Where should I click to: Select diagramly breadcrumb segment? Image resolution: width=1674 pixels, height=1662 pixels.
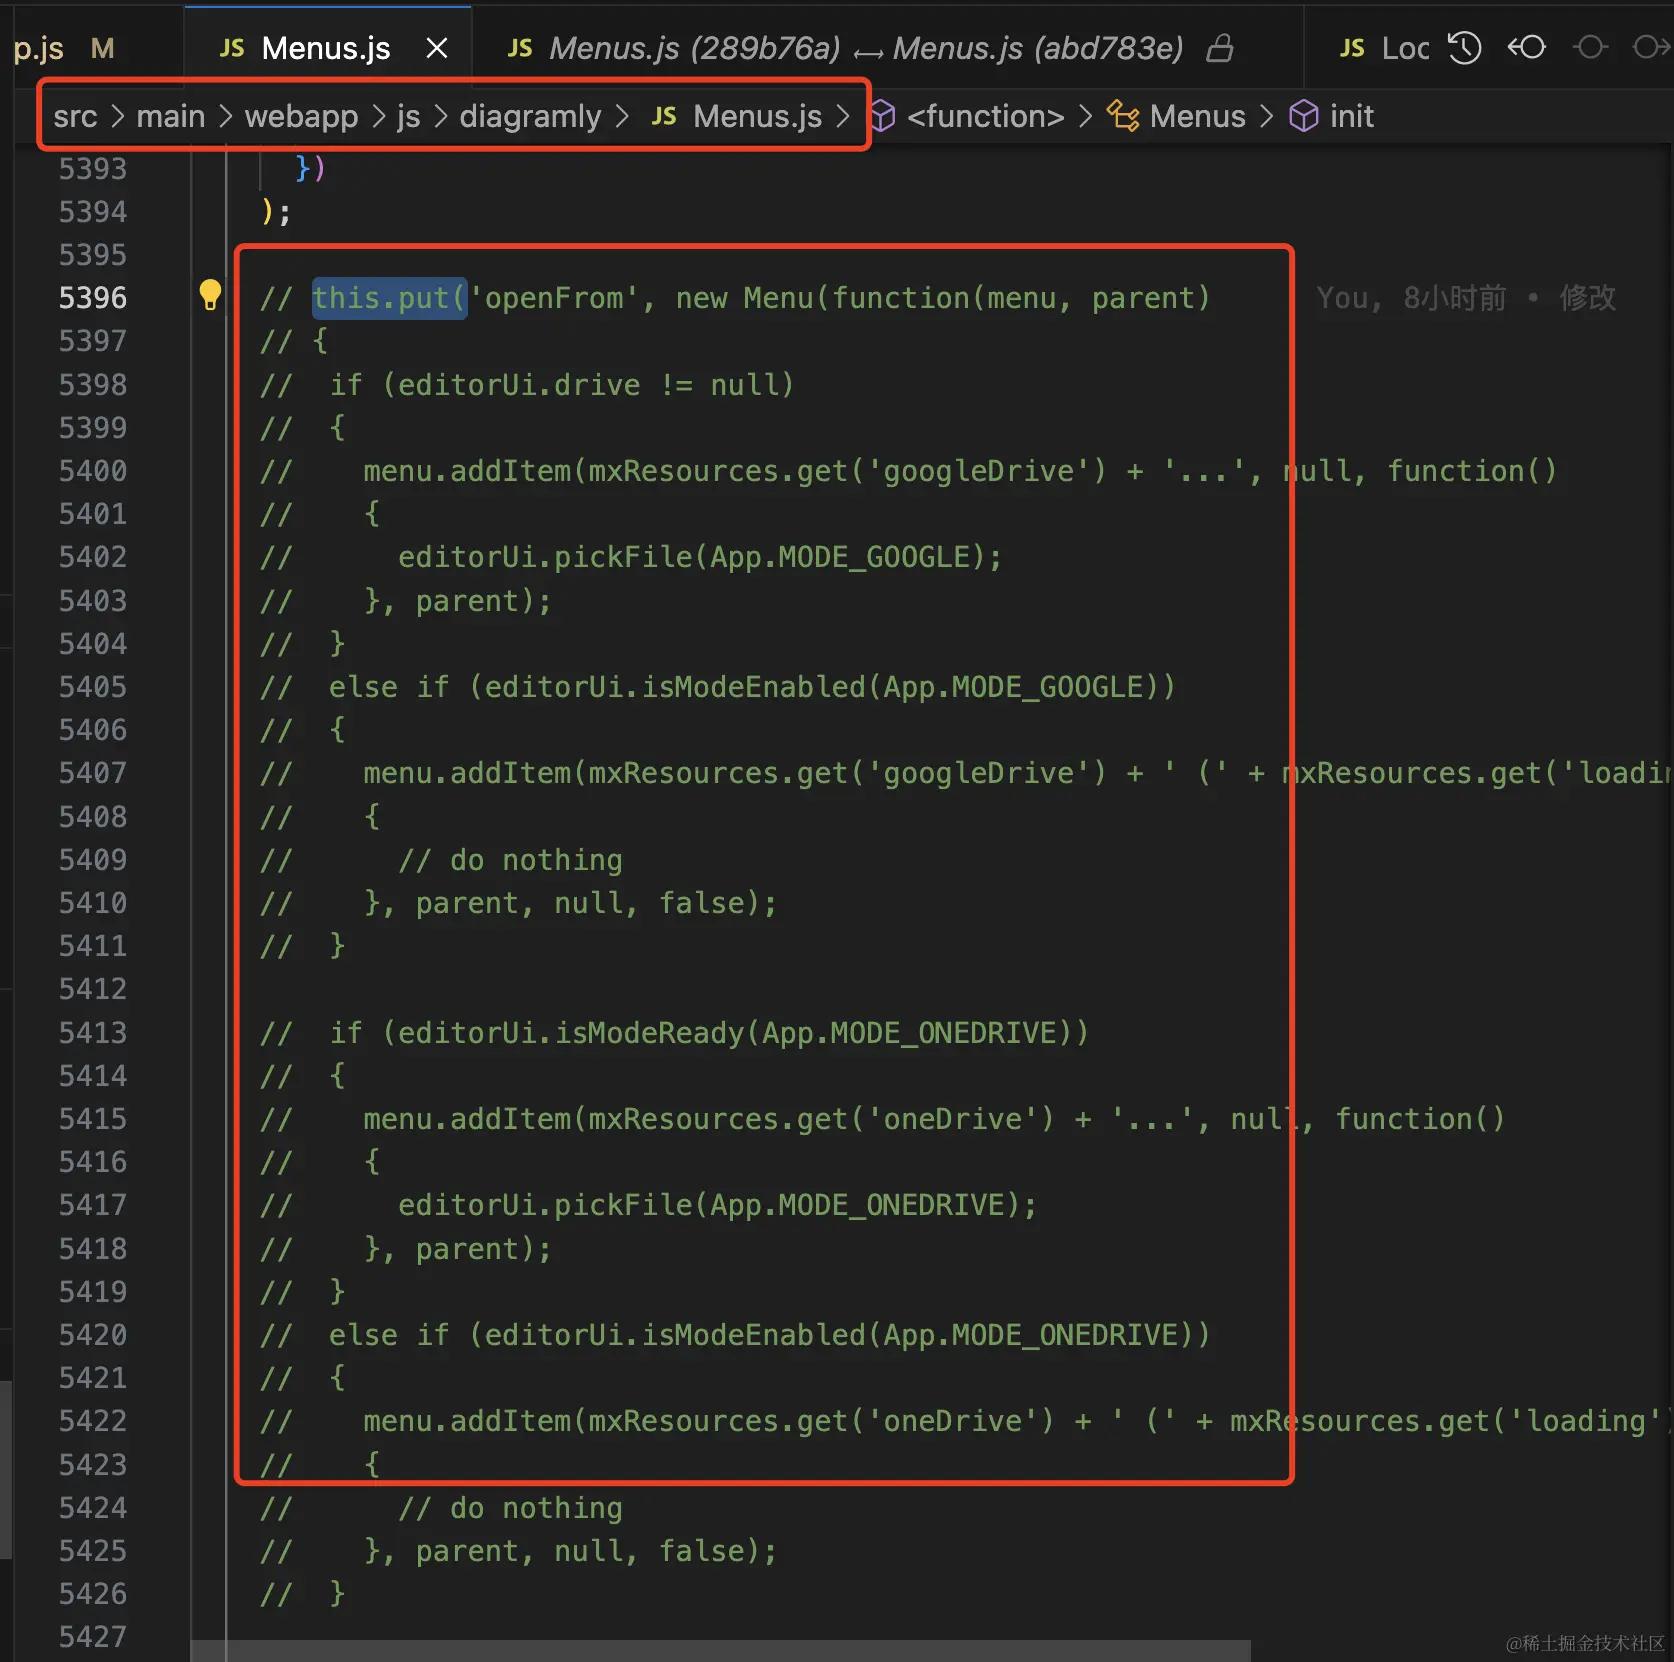(530, 116)
